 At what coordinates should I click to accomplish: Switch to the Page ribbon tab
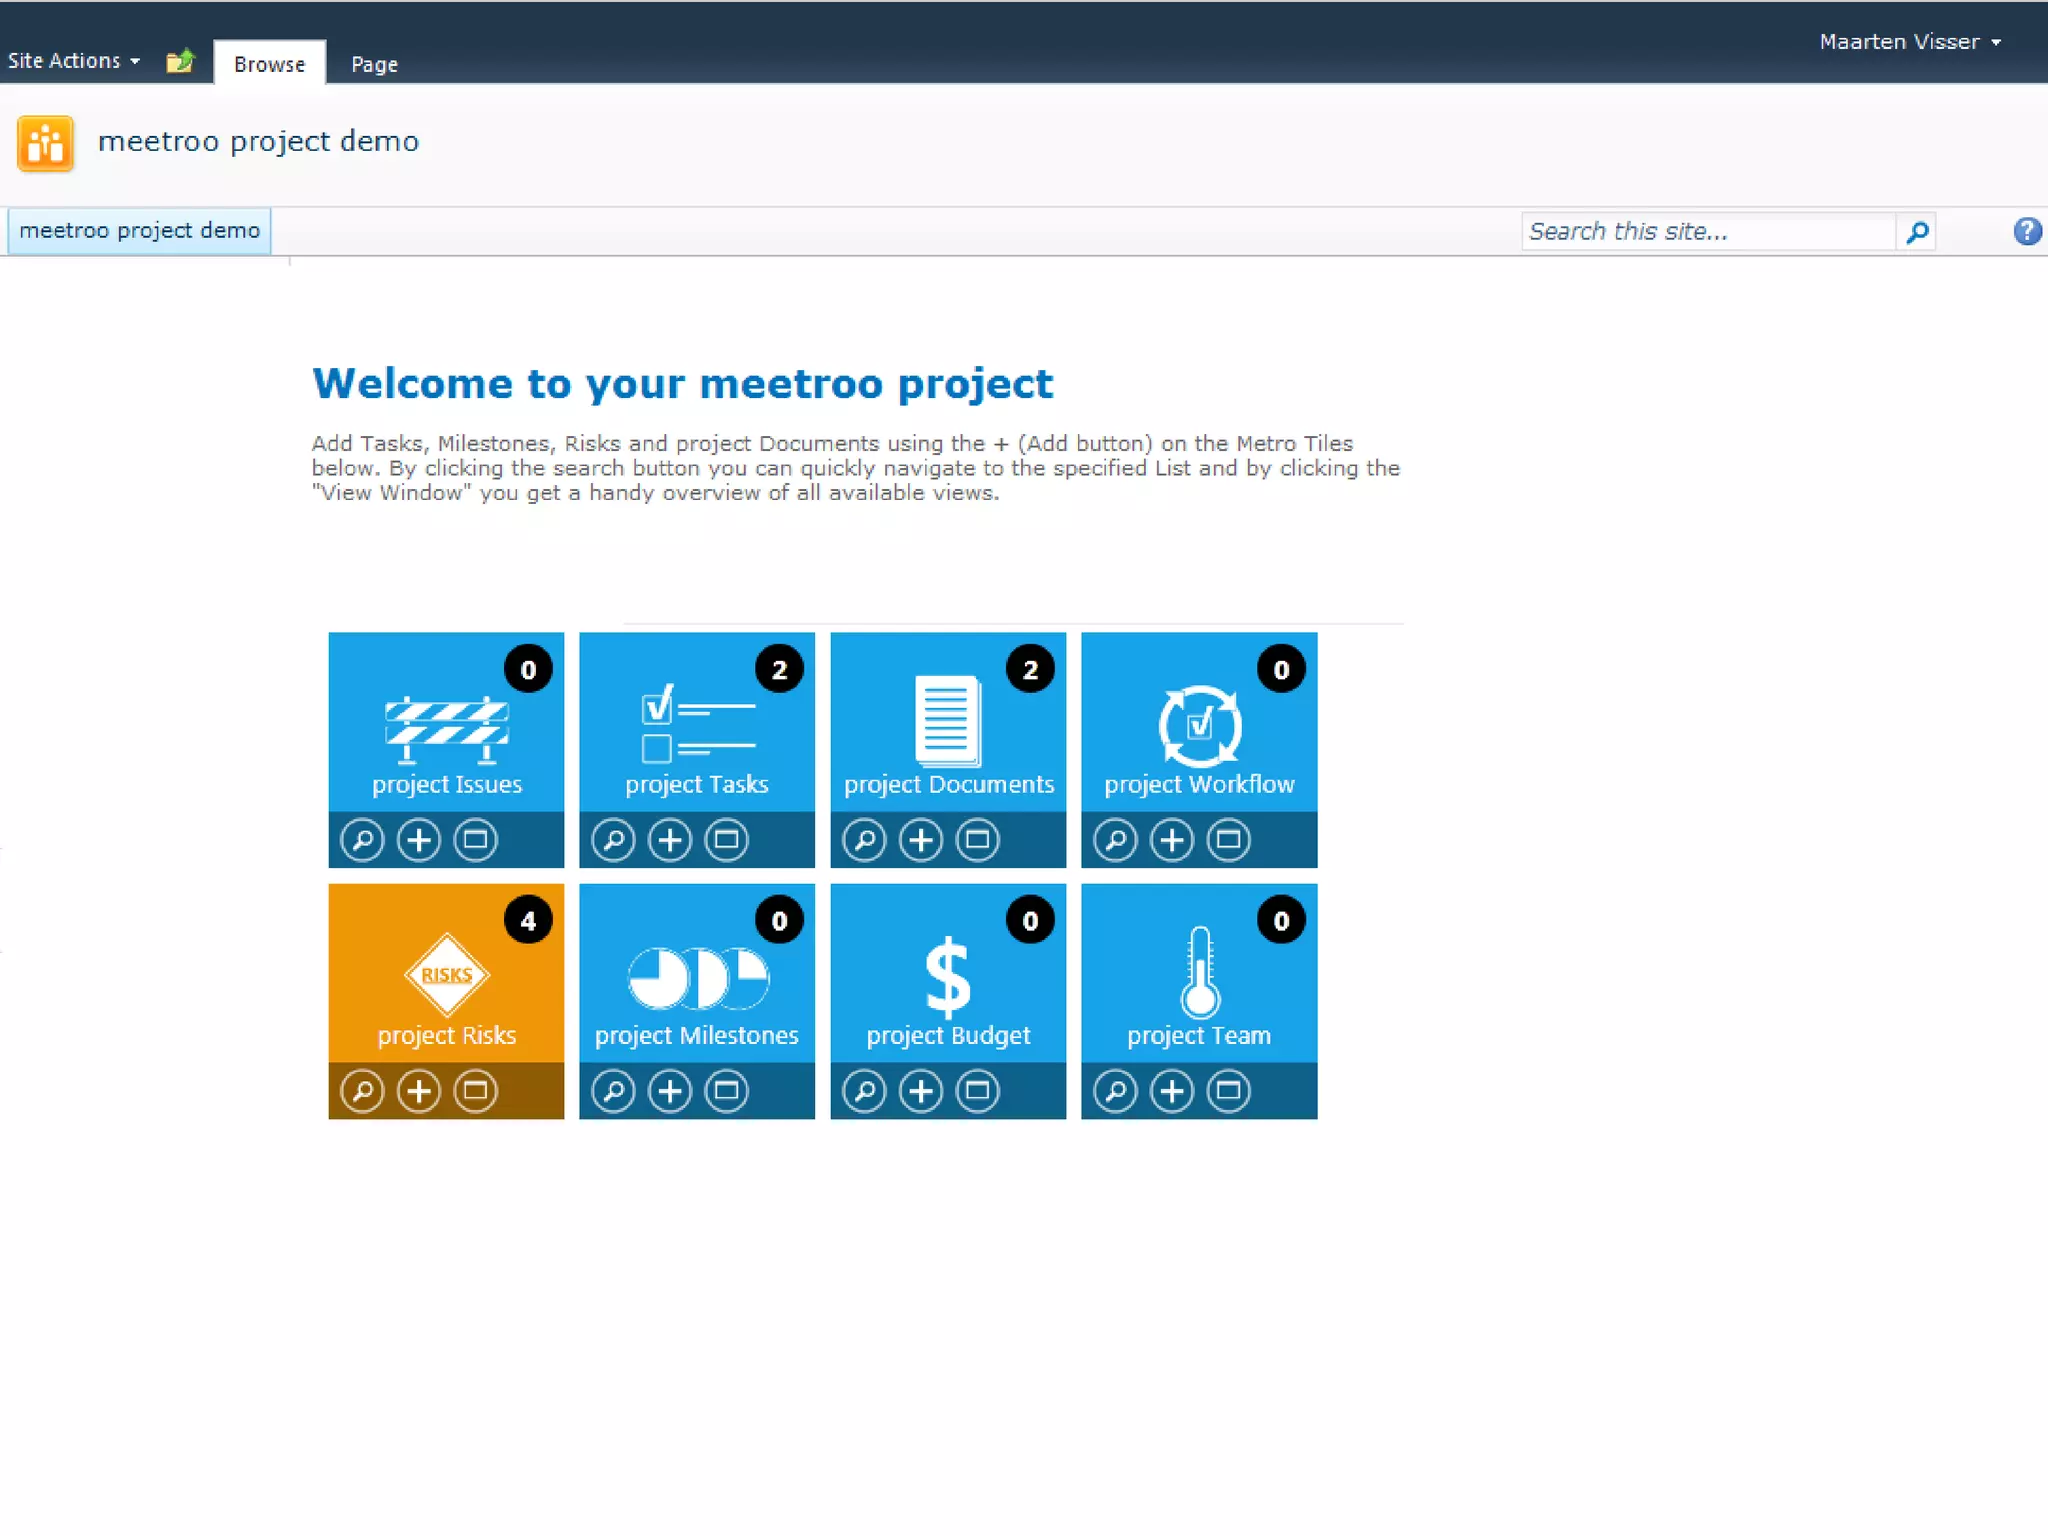(x=374, y=64)
